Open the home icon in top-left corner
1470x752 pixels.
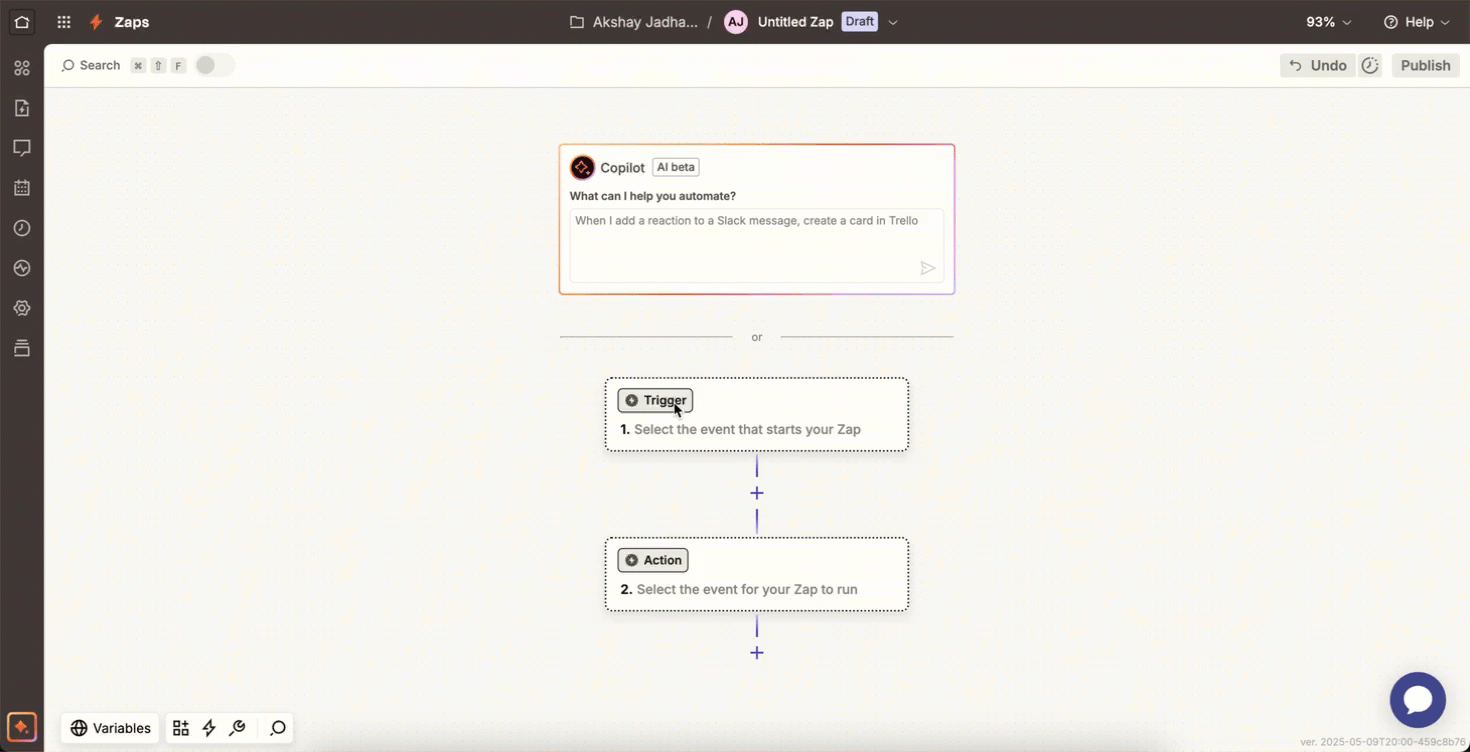click(21, 22)
